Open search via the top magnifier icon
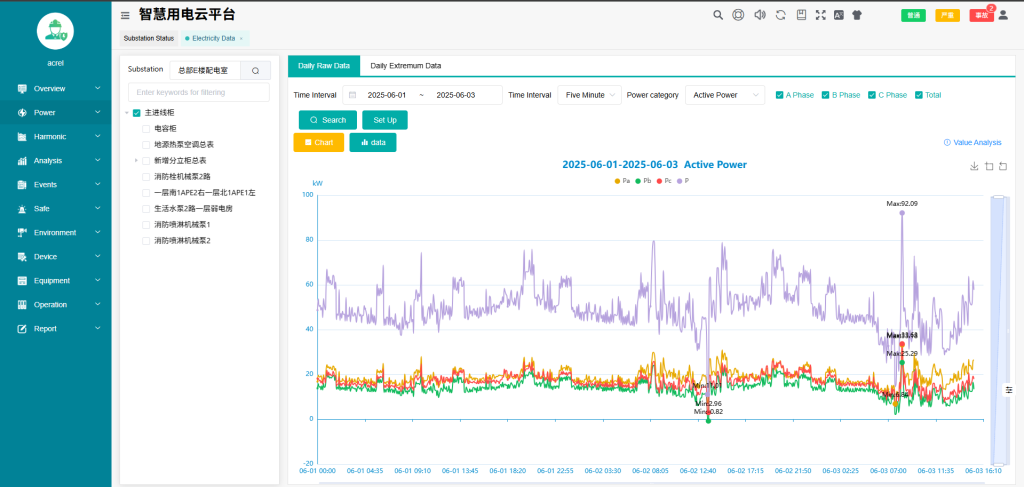 point(718,15)
